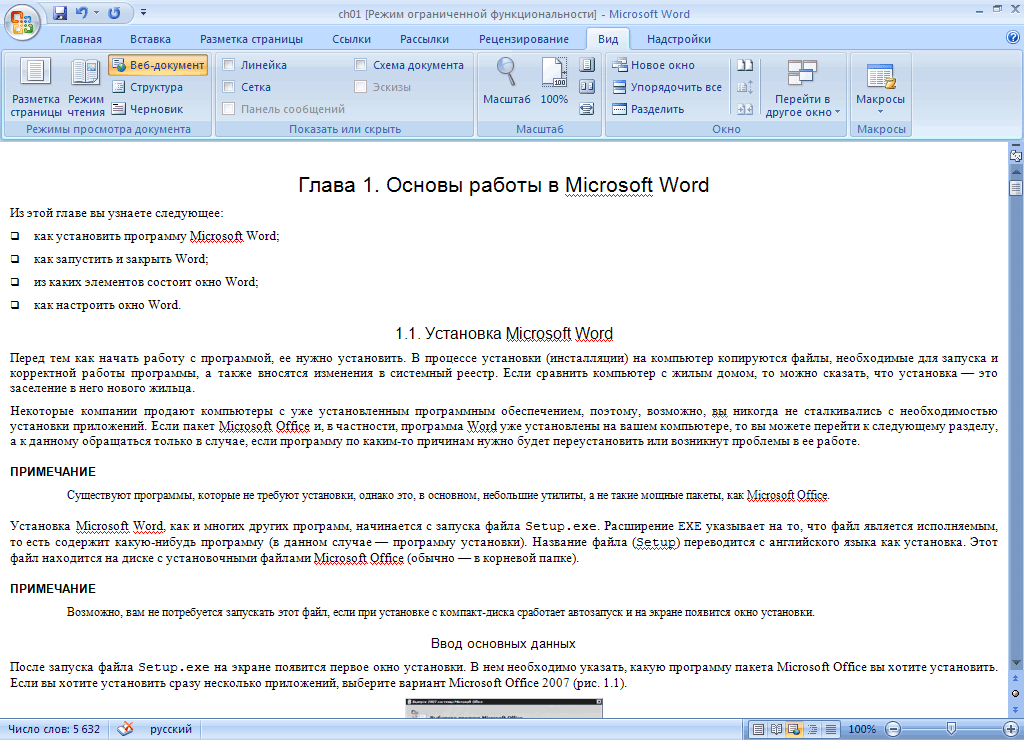This screenshot has width=1024, height=740.
Task: Switch to the Главная tab
Action: (x=81, y=39)
